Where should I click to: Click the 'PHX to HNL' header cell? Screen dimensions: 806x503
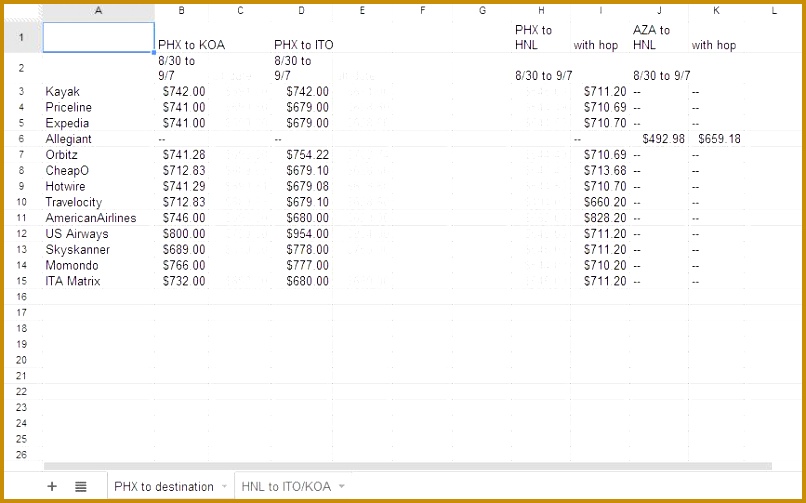(x=534, y=38)
